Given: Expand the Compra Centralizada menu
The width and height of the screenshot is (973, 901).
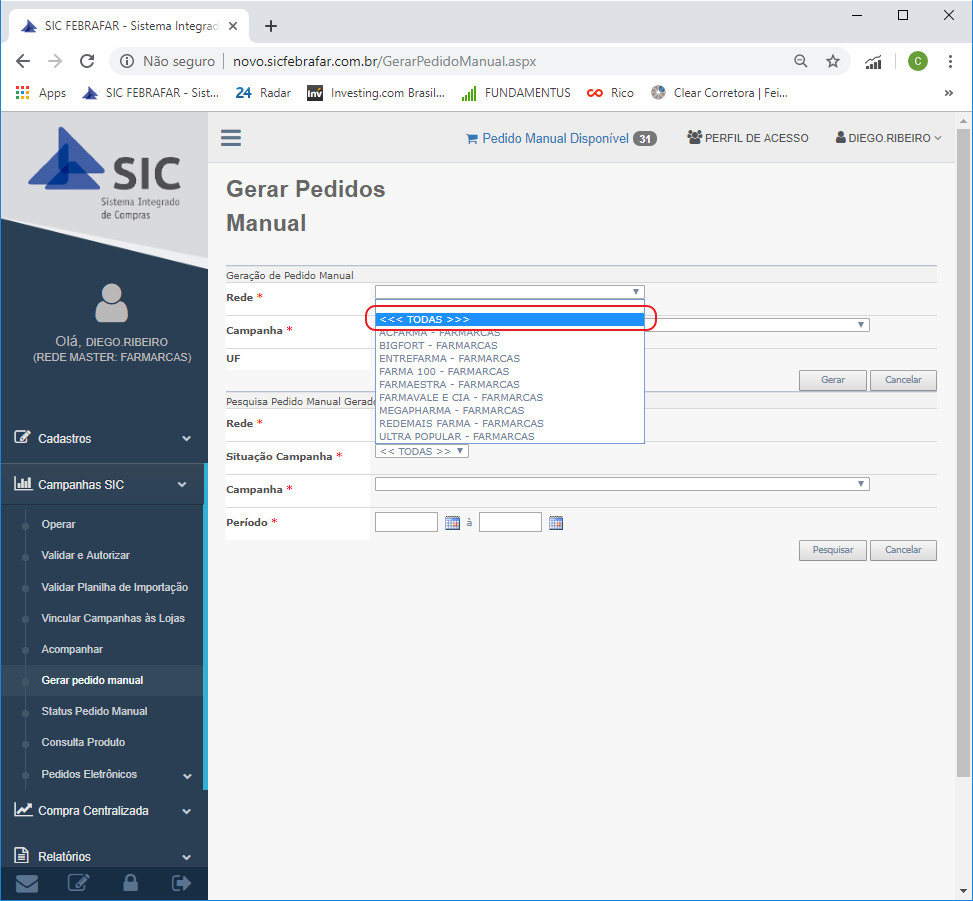Looking at the screenshot, I should [103, 810].
